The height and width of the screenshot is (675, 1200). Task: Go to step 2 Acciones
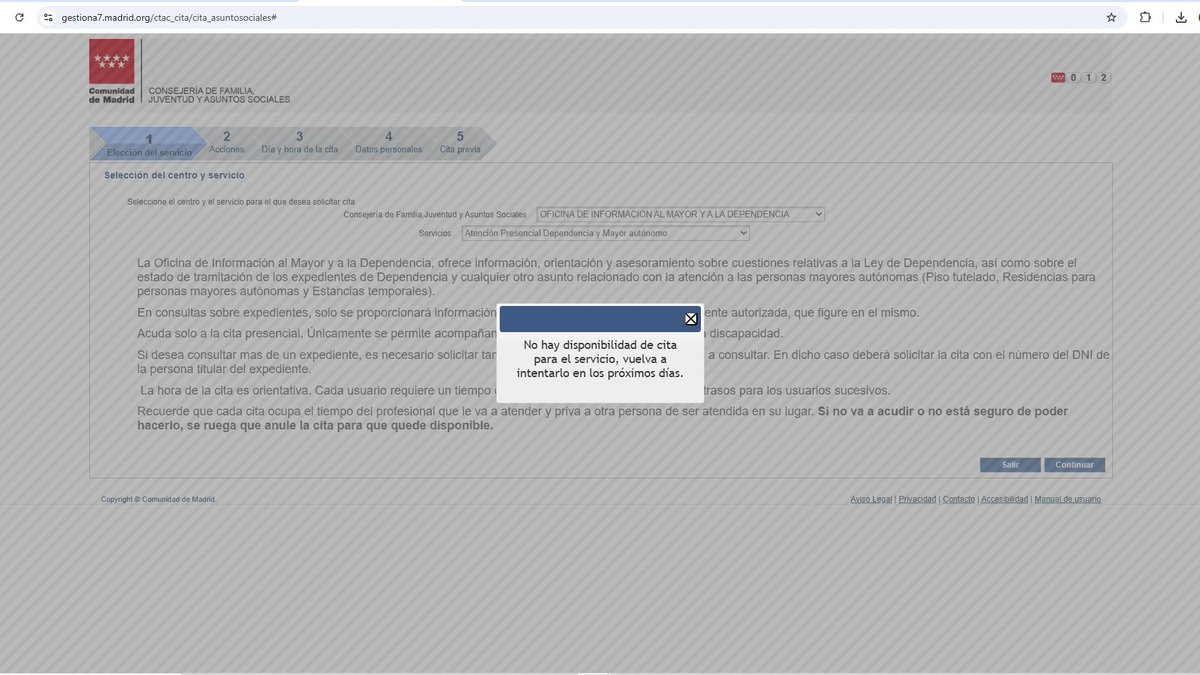point(227,143)
